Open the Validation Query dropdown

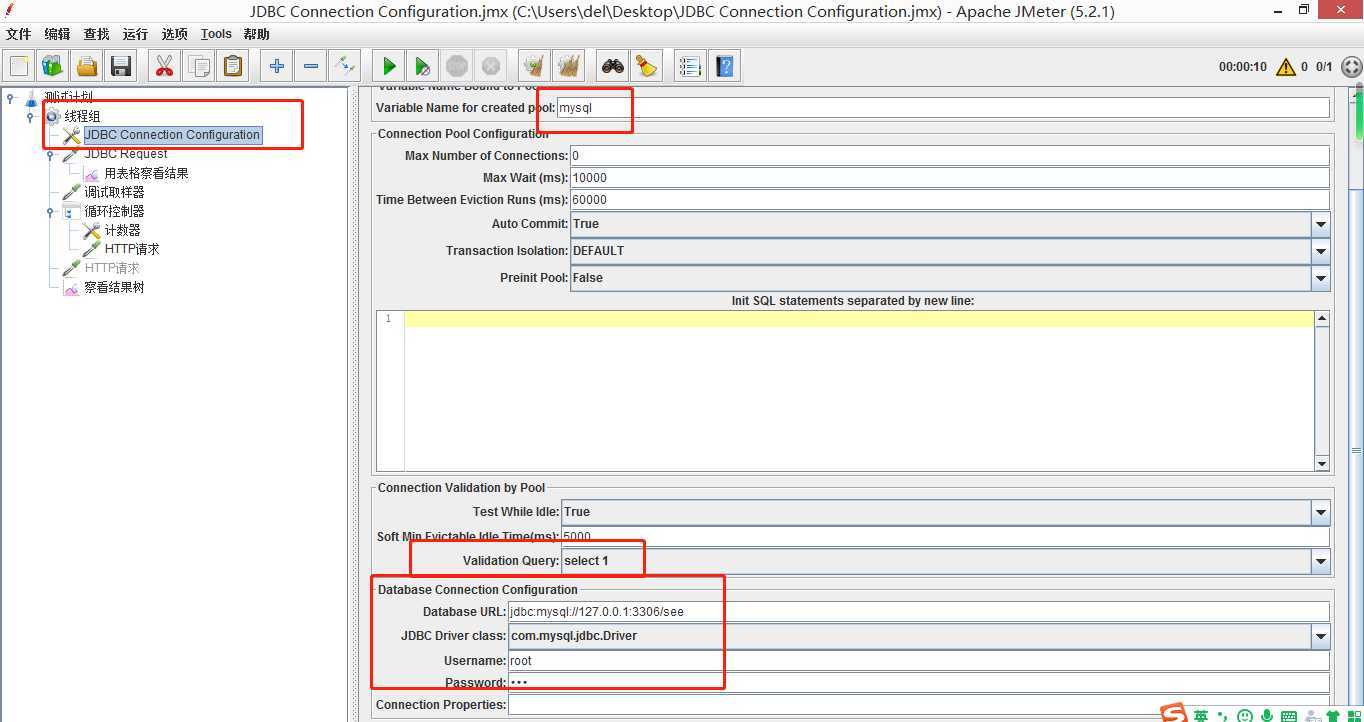pos(1321,561)
